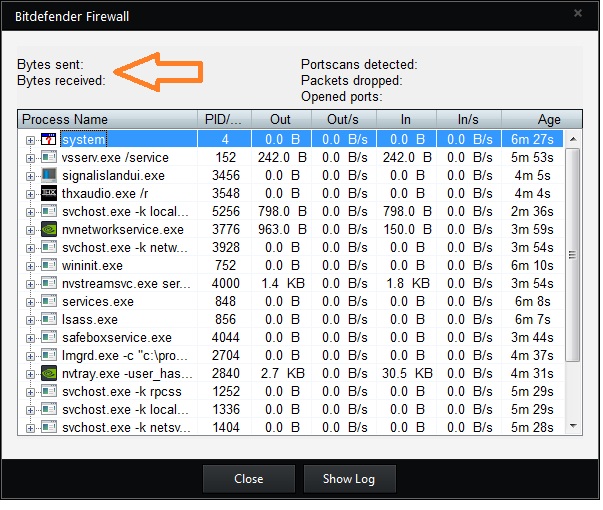603x510 pixels.
Task: Click the svchost.exe -k rpcss icon
Action: pos(49,391)
